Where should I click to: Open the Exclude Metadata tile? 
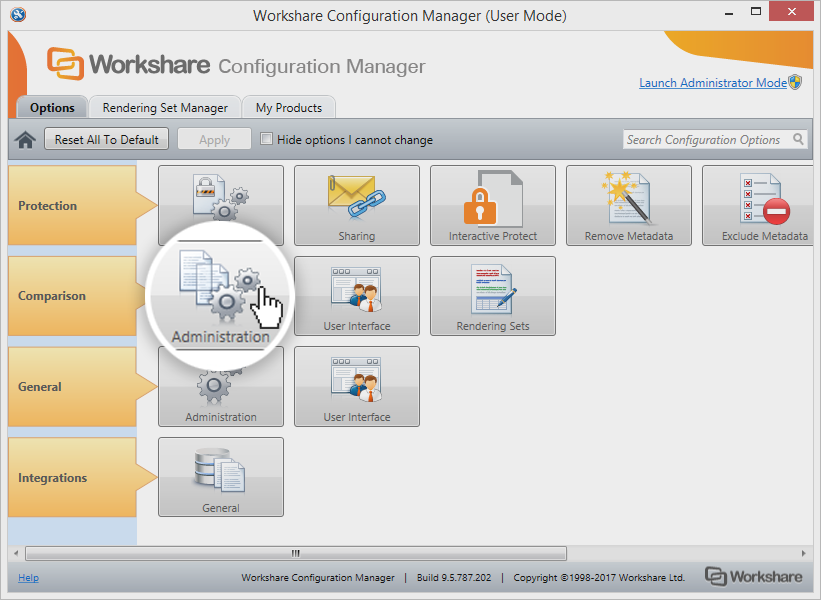point(758,205)
